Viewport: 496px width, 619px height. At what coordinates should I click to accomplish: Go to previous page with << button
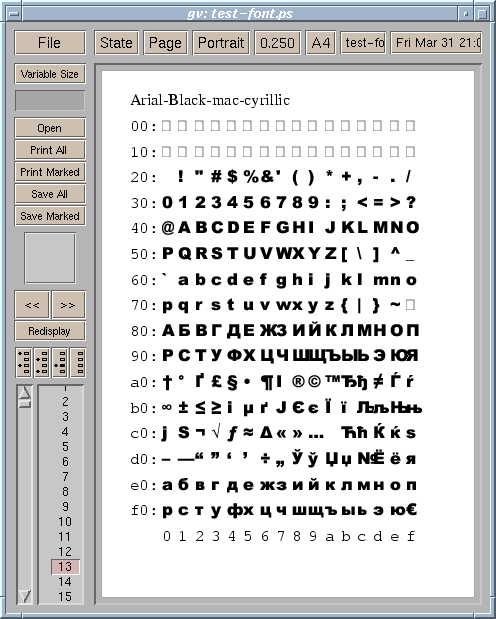(32, 305)
